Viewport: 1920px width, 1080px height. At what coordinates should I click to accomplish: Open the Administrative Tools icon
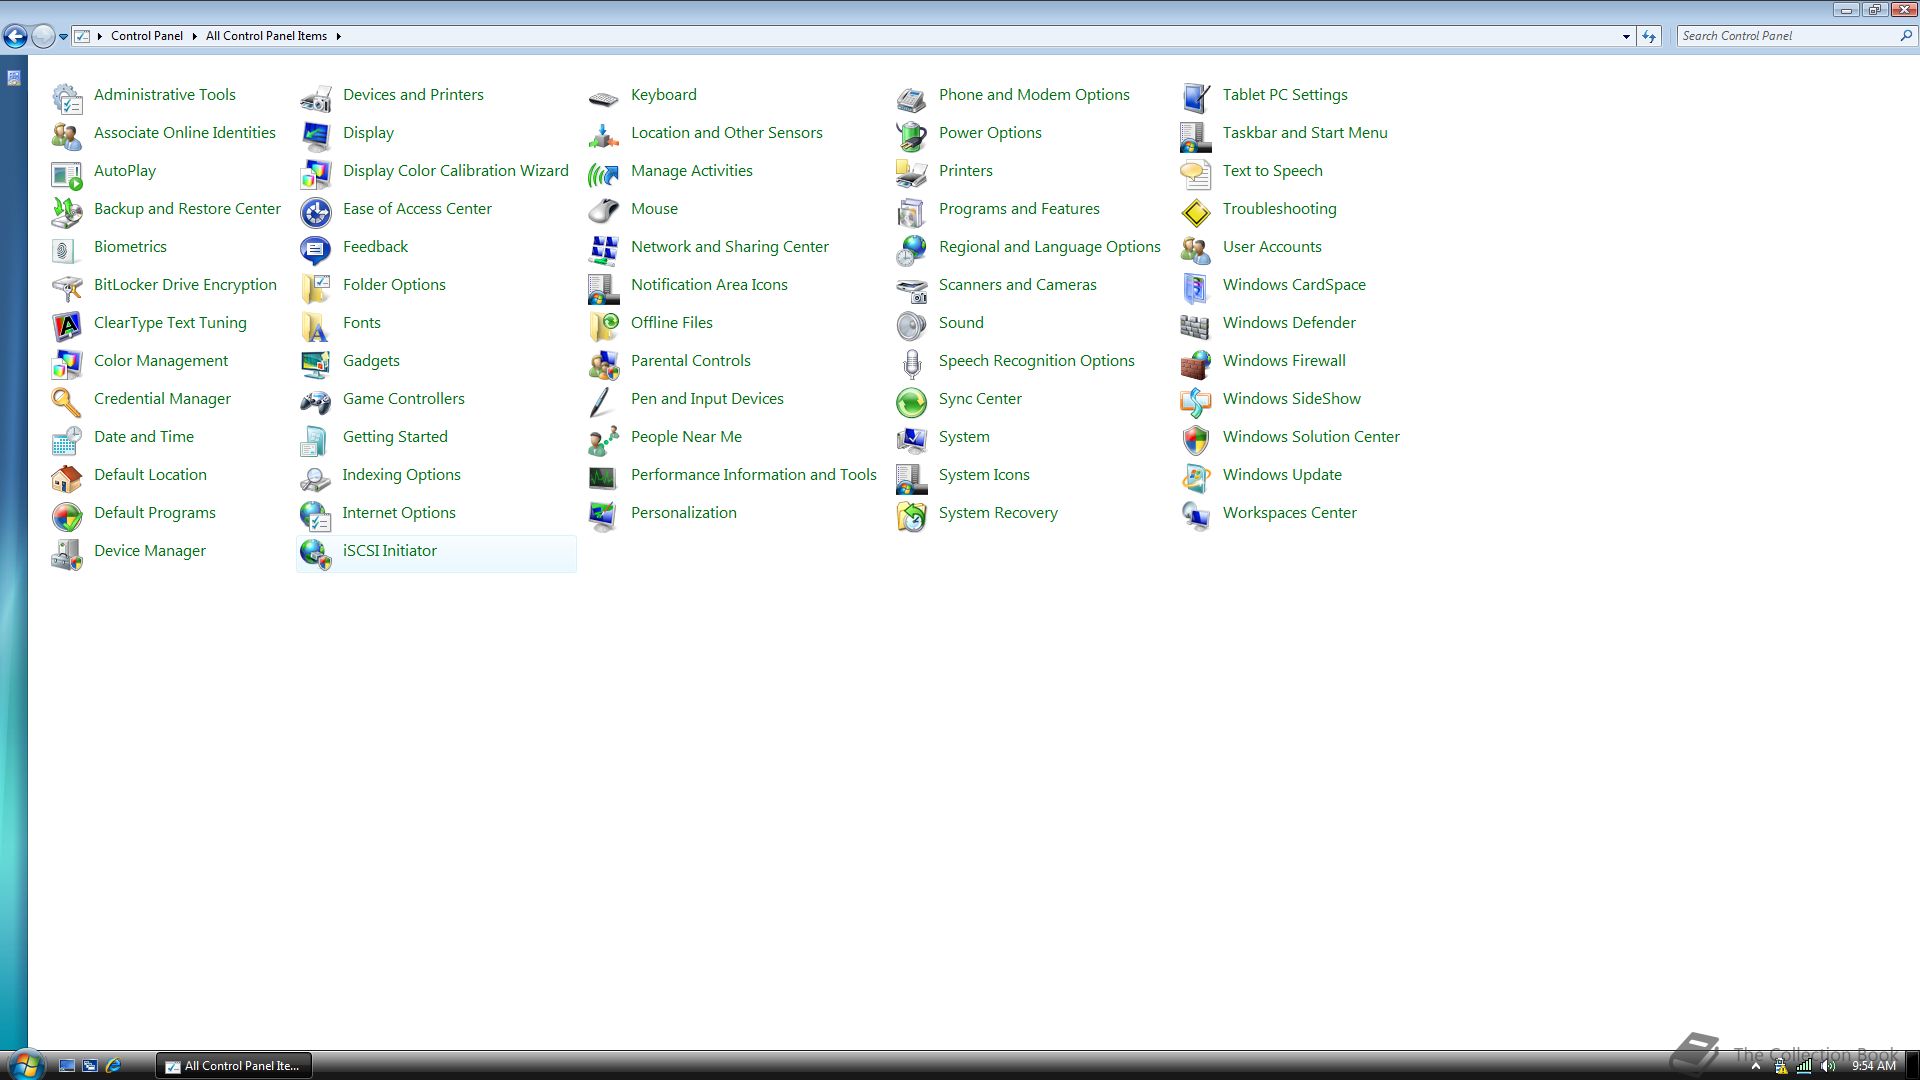click(x=67, y=97)
